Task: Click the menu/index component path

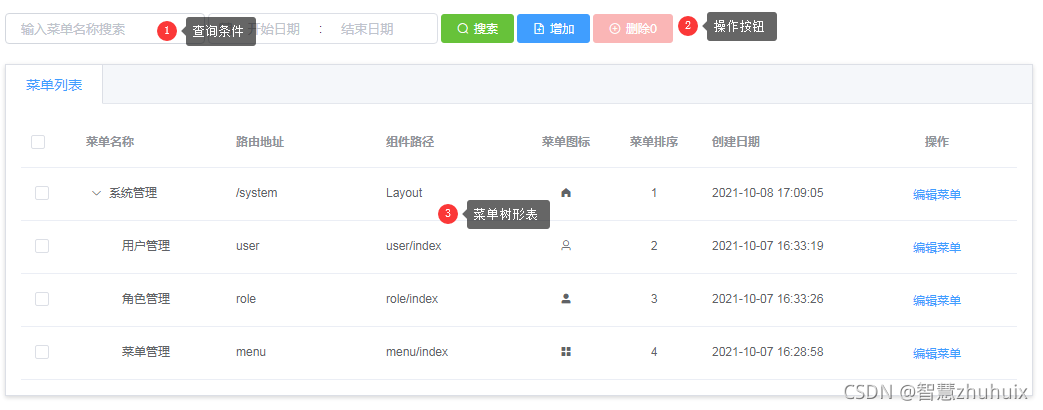Action: coord(417,351)
